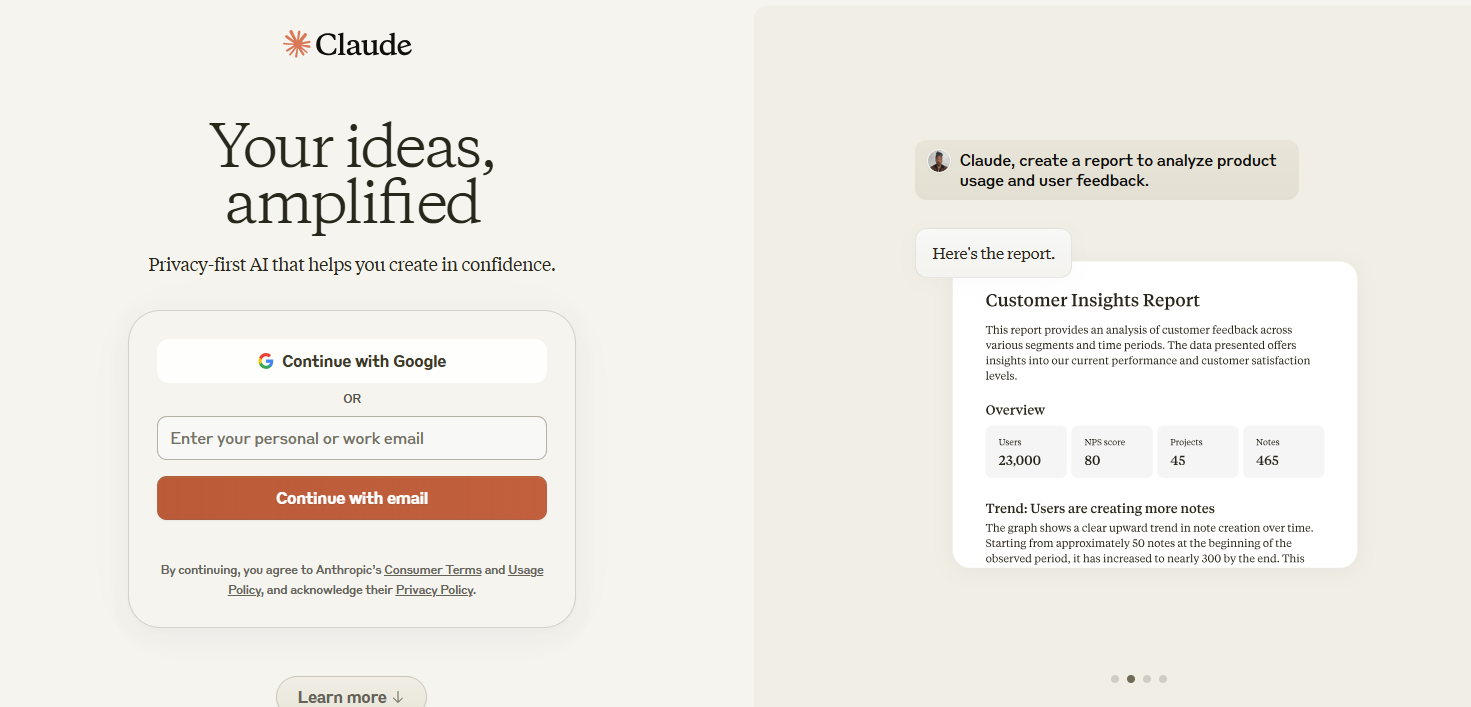This screenshot has height=707, width=1471.
Task: Jump to the third carousel slide dot
Action: 1147,679
